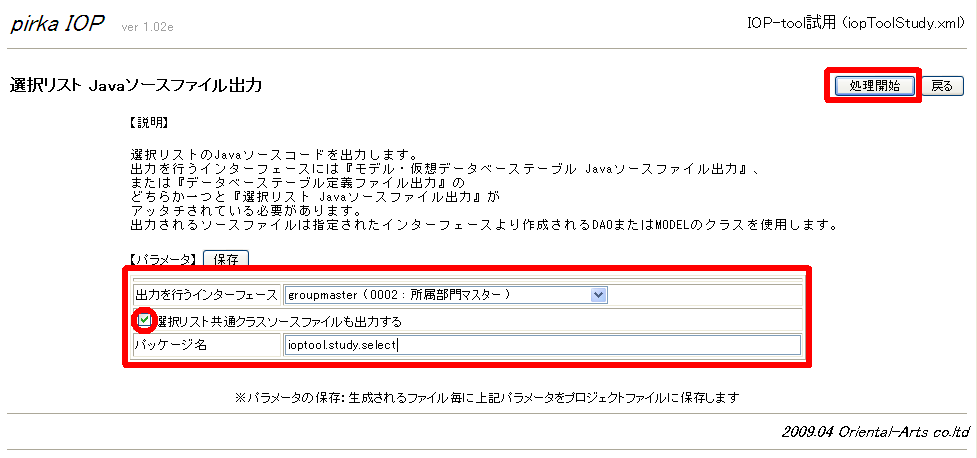
Task: Toggle 選択リスト共通クラスソースファイルも出力する checkbox
Action: point(146,321)
